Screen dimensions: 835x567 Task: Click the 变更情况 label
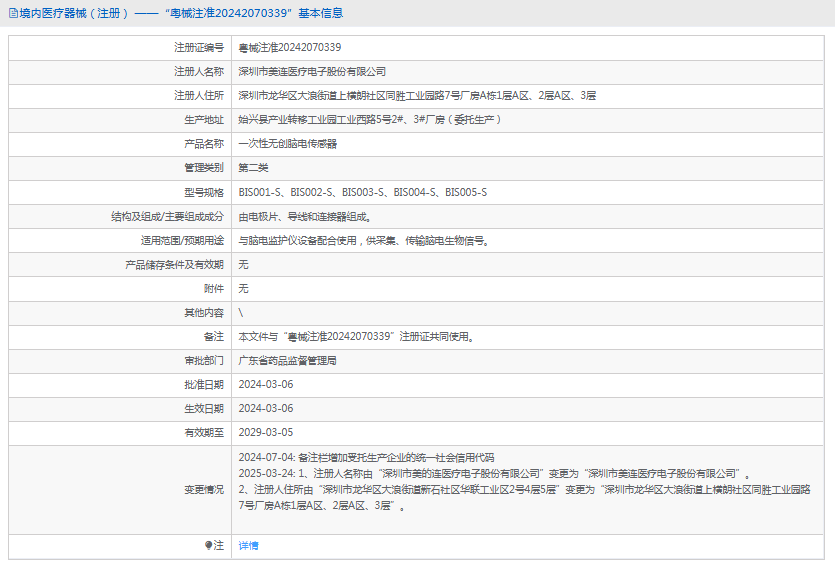coord(204,489)
